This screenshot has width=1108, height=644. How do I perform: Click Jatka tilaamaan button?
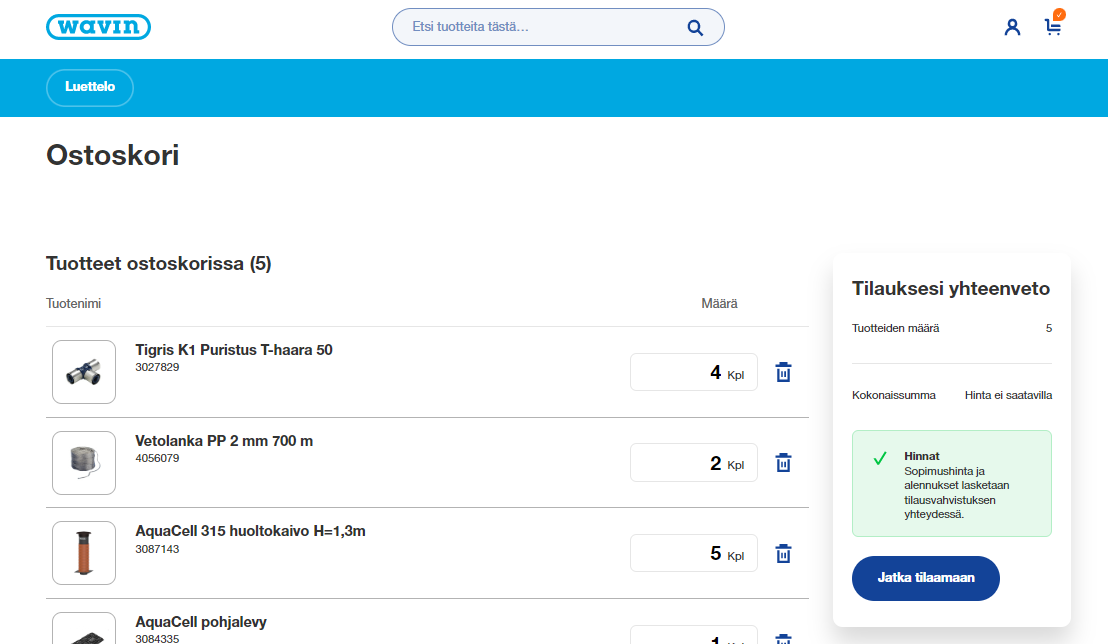926,578
